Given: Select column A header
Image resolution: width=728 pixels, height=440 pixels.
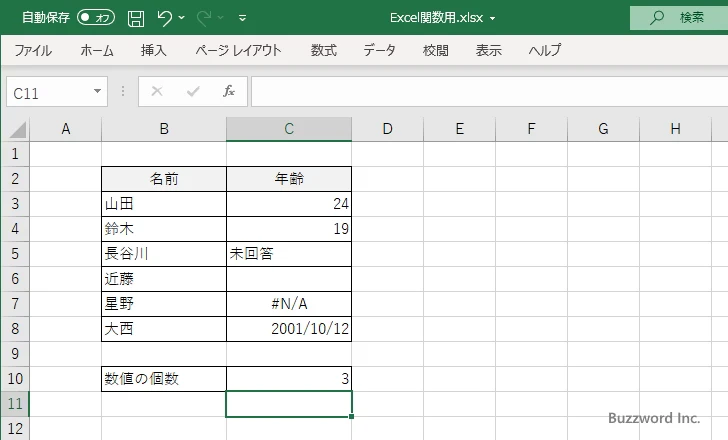Looking at the screenshot, I should (x=66, y=129).
